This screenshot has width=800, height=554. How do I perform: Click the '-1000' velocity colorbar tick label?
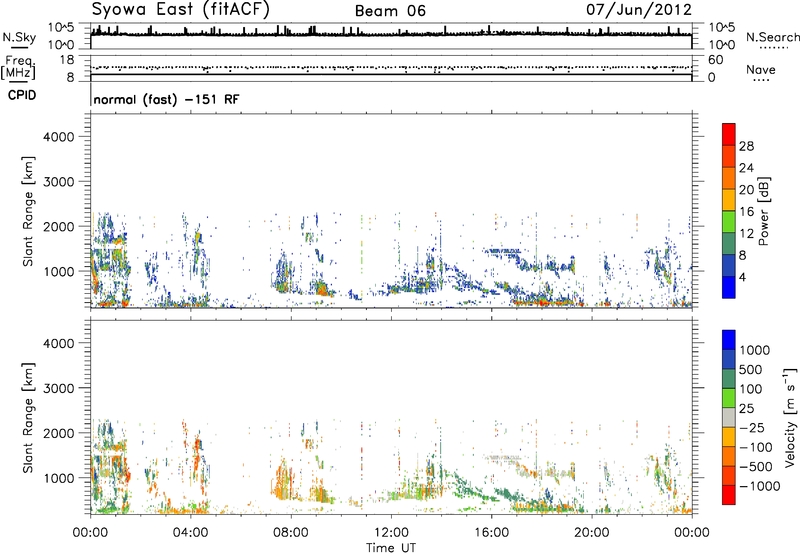coord(760,486)
